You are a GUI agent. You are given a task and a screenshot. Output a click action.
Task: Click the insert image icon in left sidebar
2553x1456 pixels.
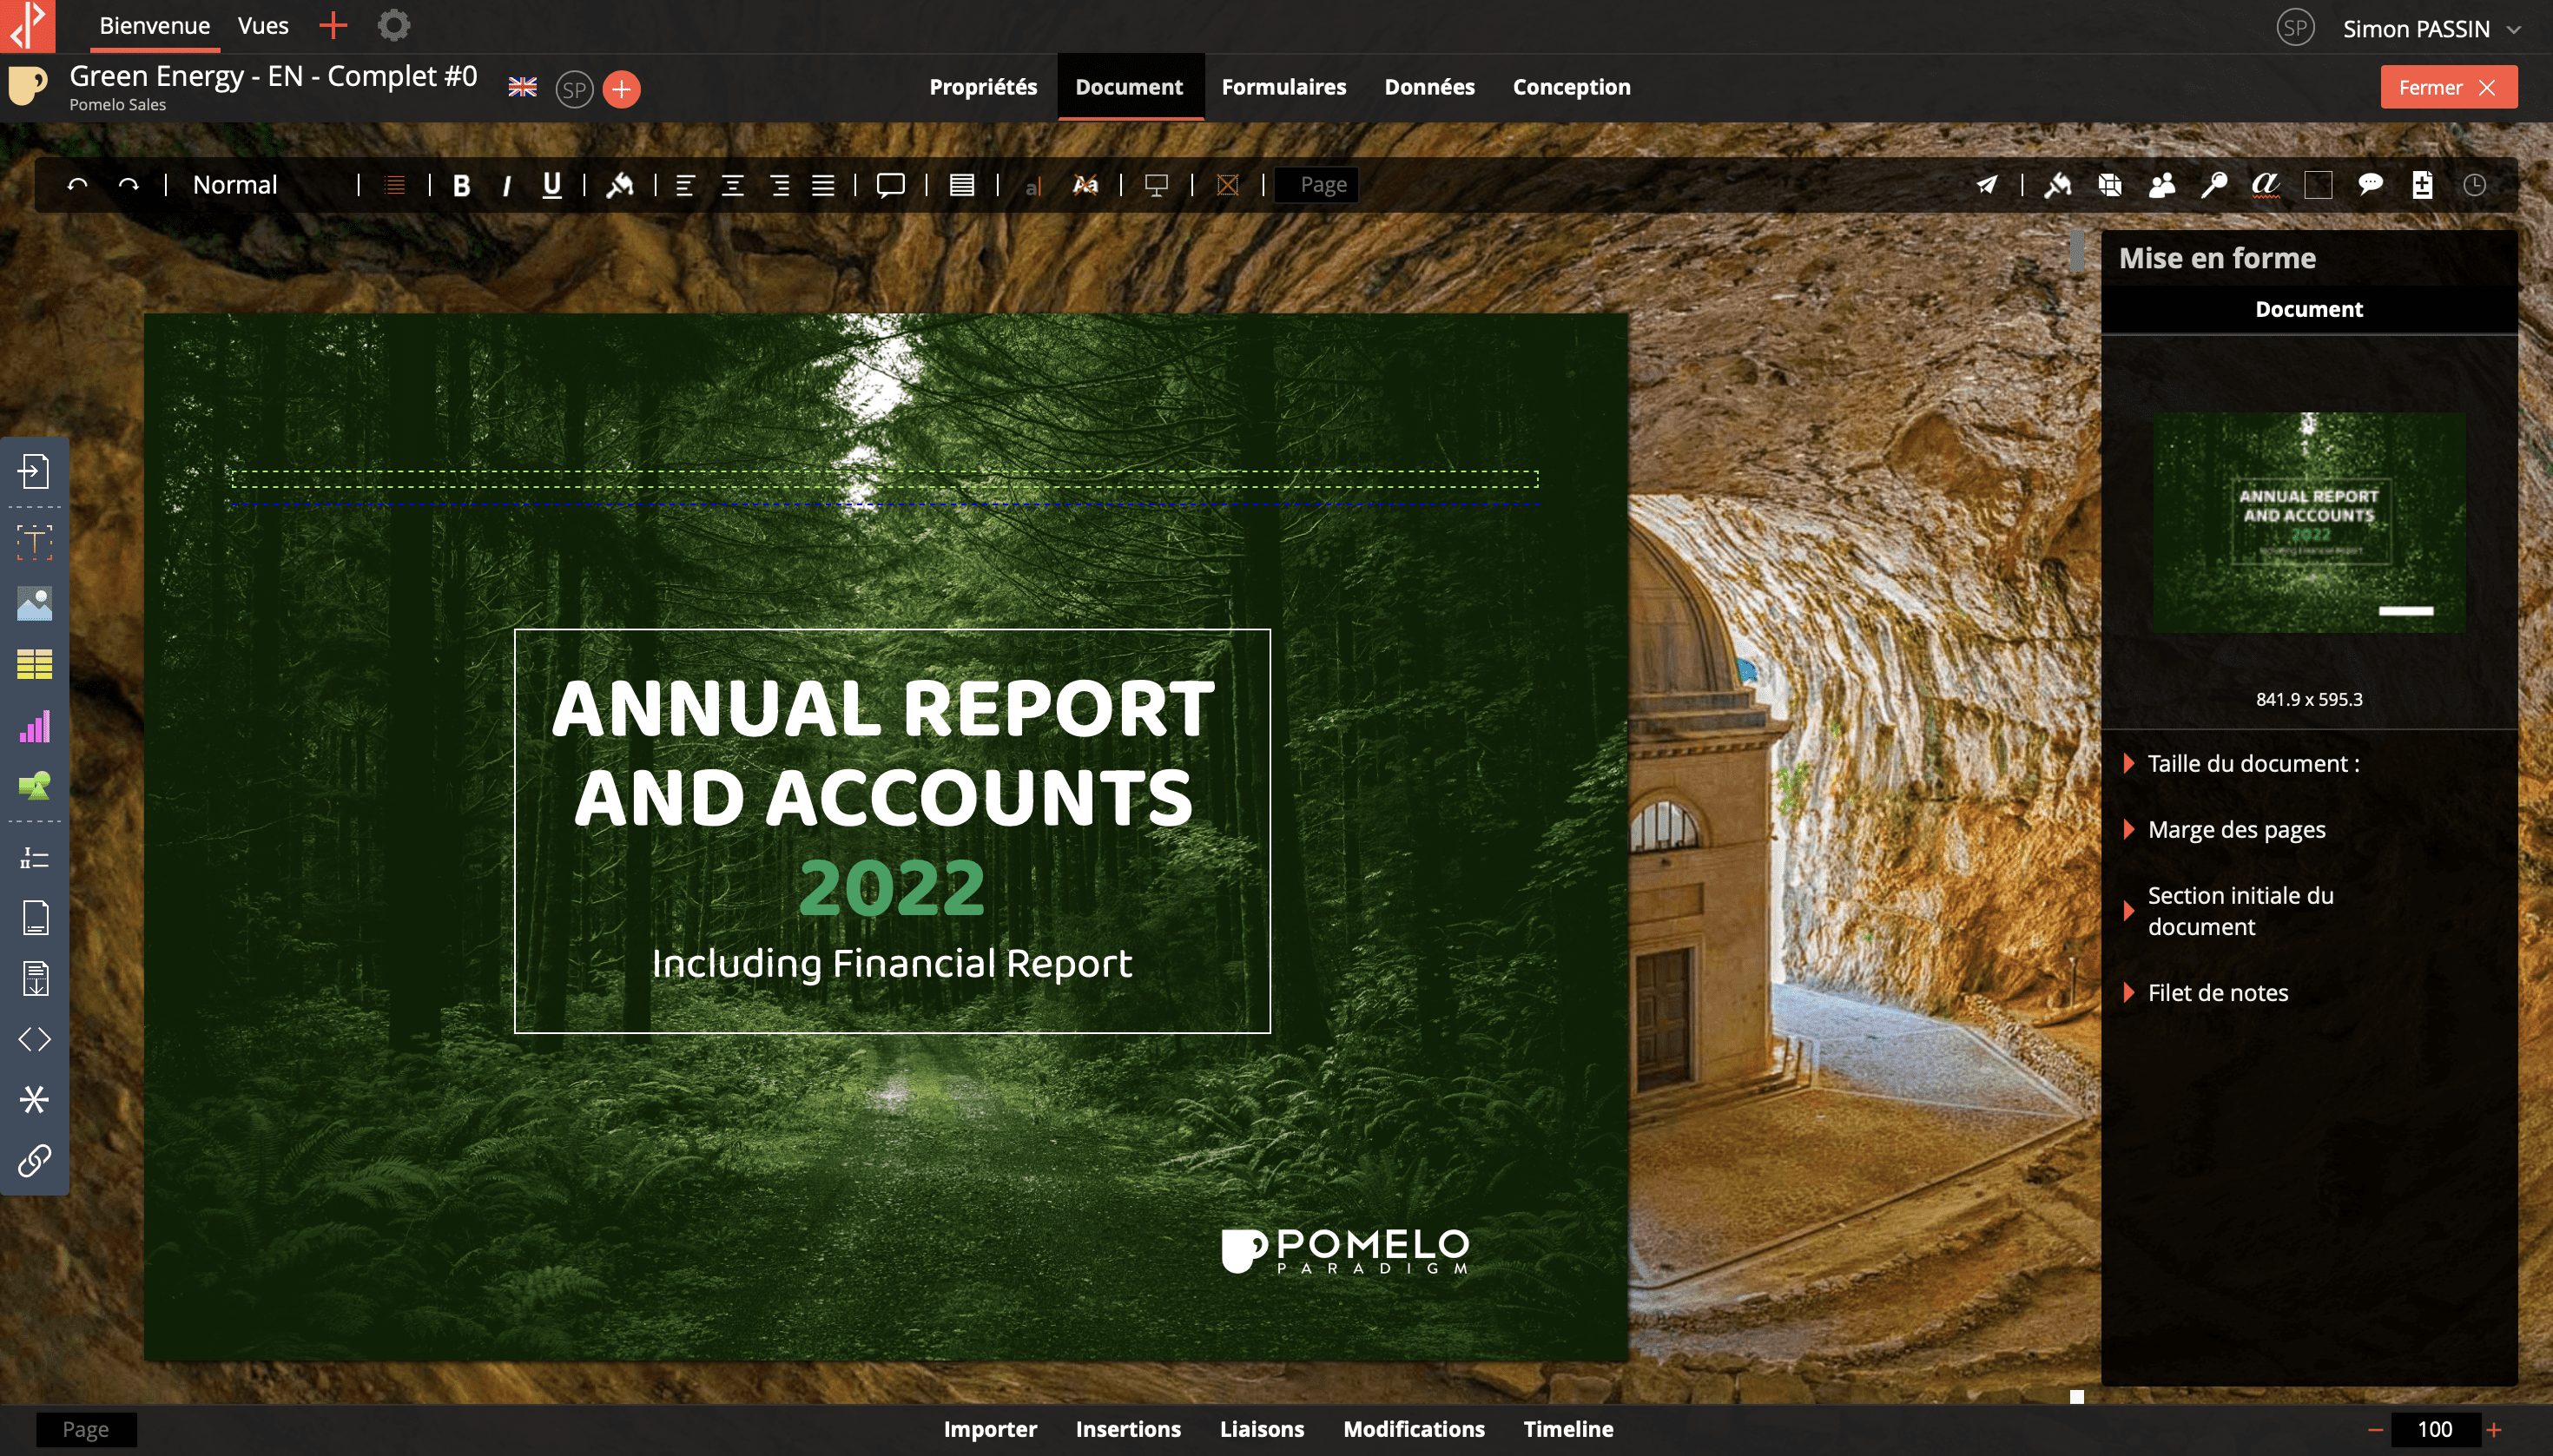pyautogui.click(x=34, y=603)
